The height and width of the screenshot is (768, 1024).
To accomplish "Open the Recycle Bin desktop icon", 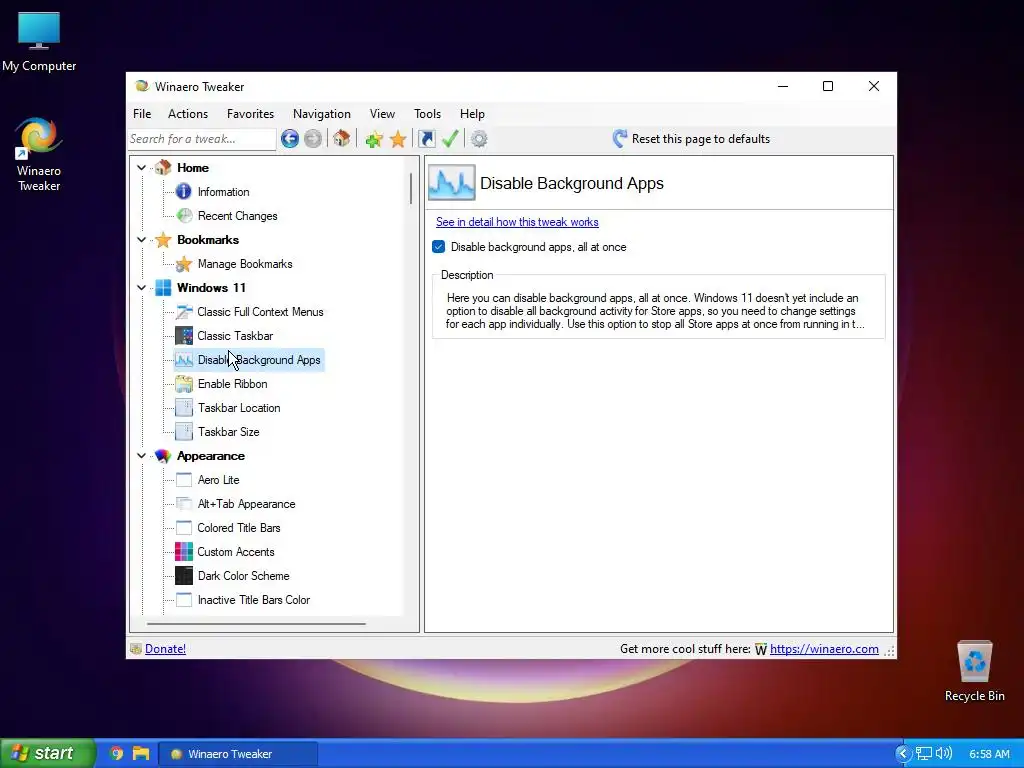I will tap(974, 661).
